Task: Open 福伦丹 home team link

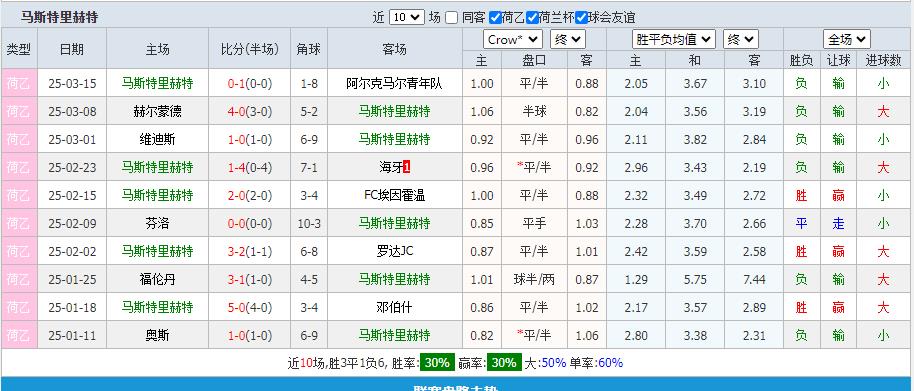Action: point(157,279)
